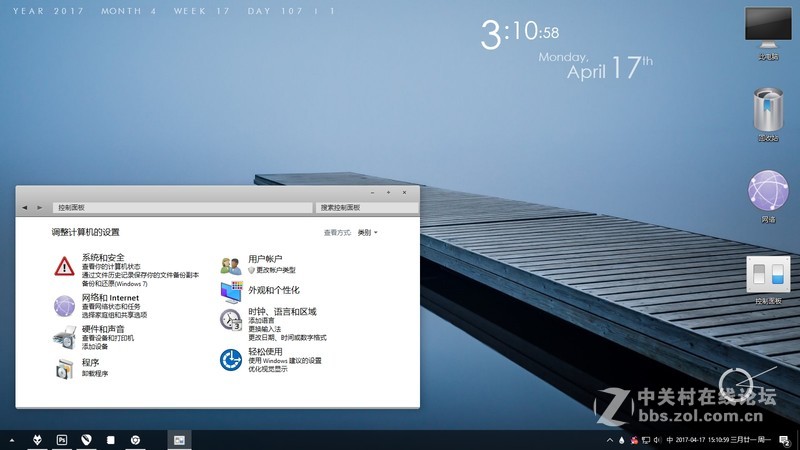Click the 中 input method indicator

[x=669, y=440]
